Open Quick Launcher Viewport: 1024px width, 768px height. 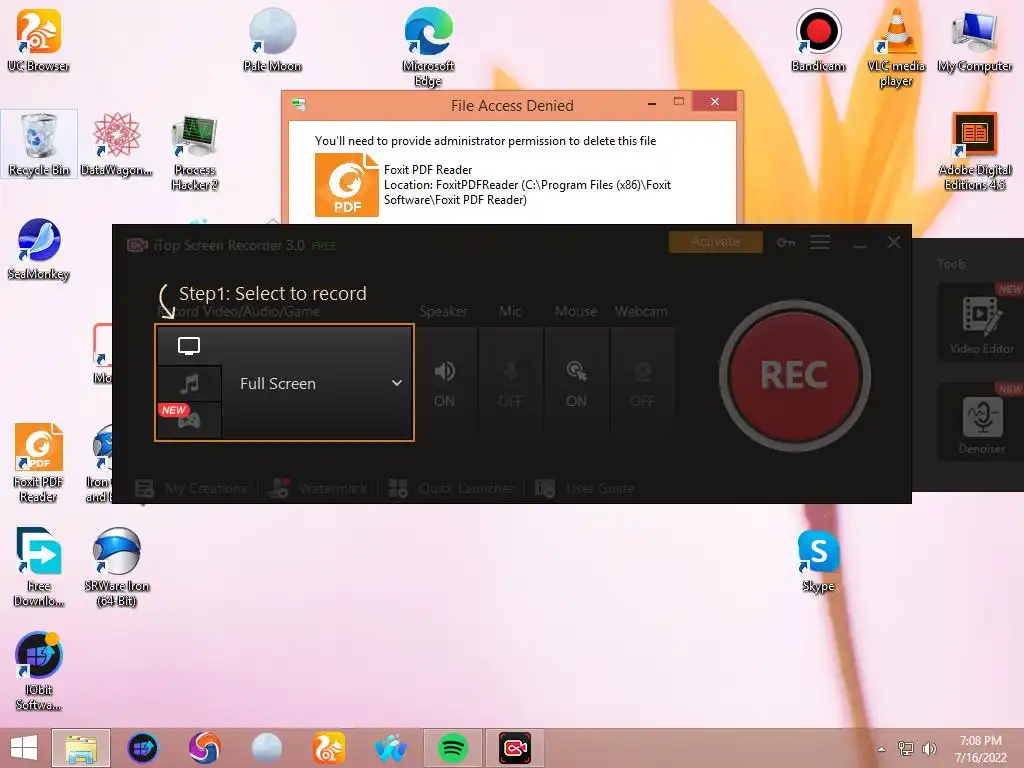(x=451, y=488)
